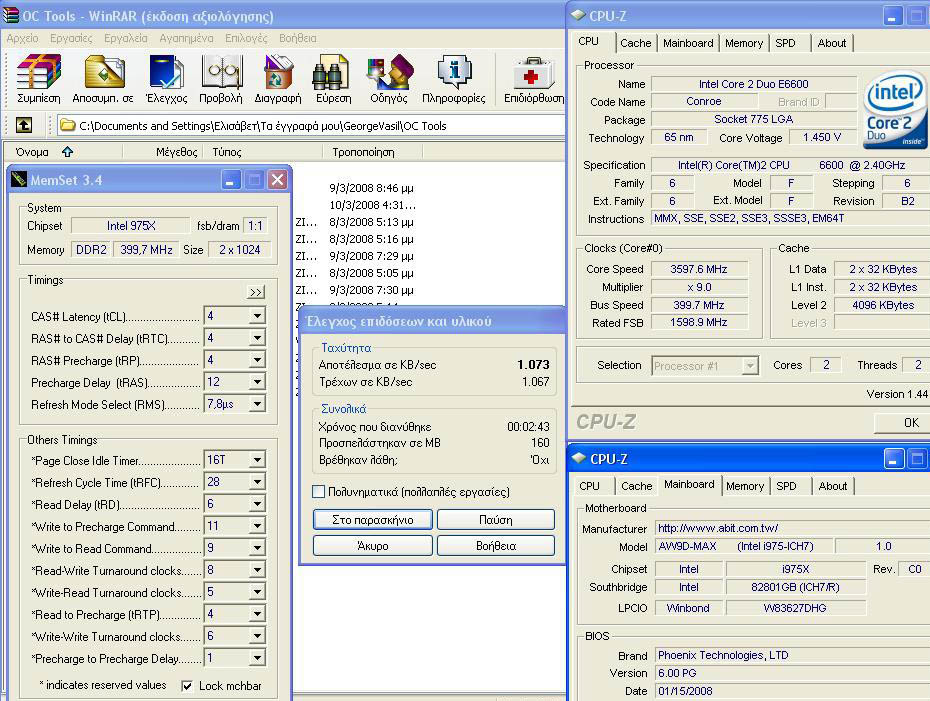This screenshot has width=930, height=701.
Task: Switch to Cache tab in top CPU-Z
Action: (636, 43)
